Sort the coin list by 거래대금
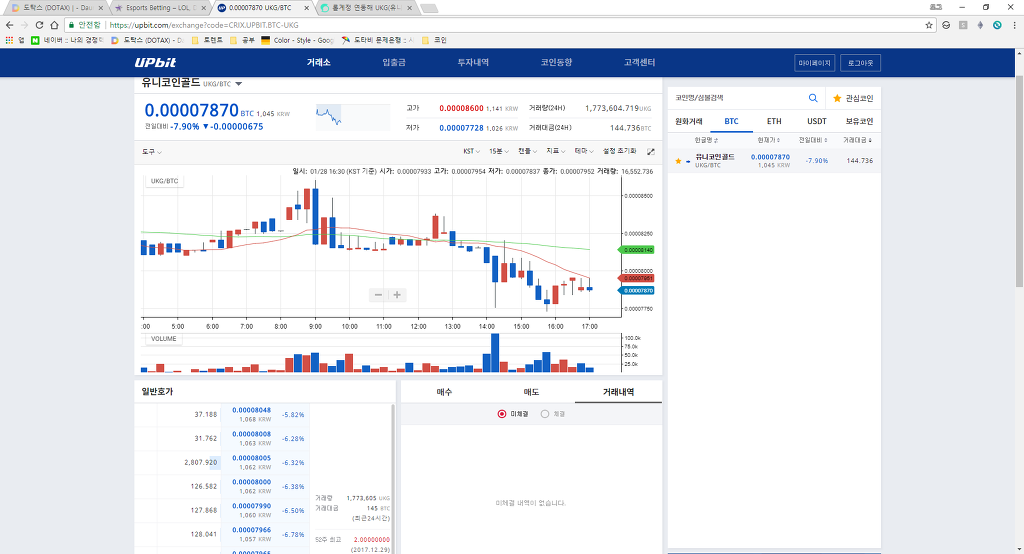 (857, 140)
